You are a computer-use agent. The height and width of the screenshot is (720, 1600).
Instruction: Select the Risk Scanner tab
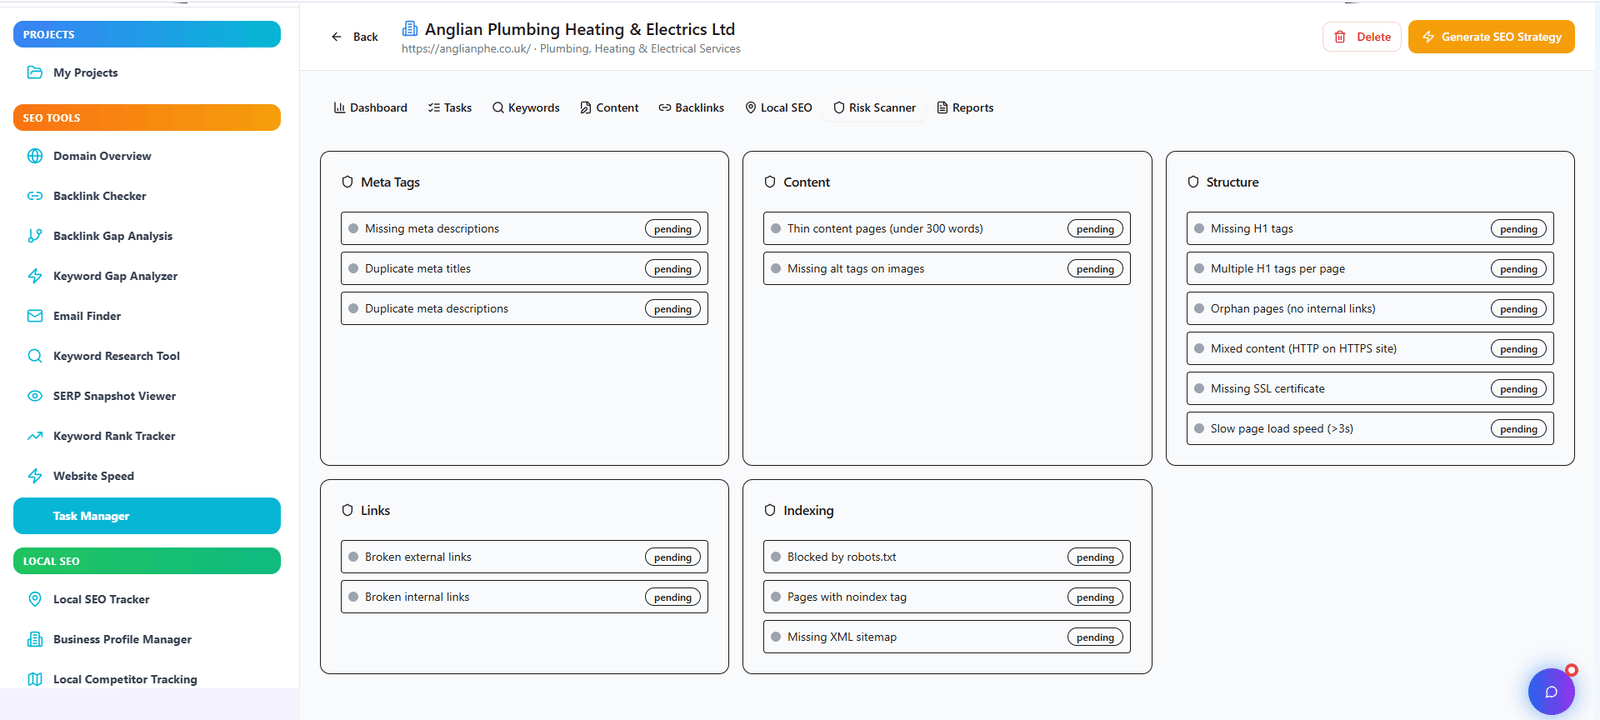(x=875, y=108)
